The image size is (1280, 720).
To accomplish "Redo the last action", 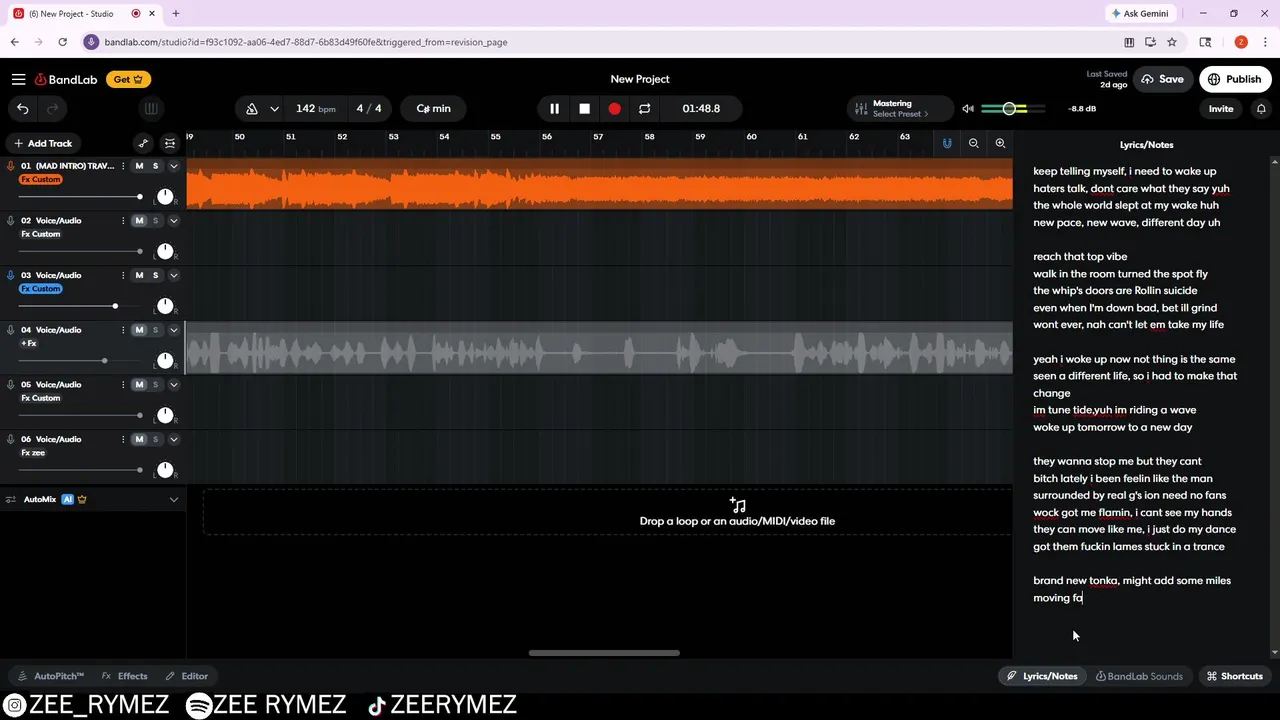I will [x=52, y=108].
